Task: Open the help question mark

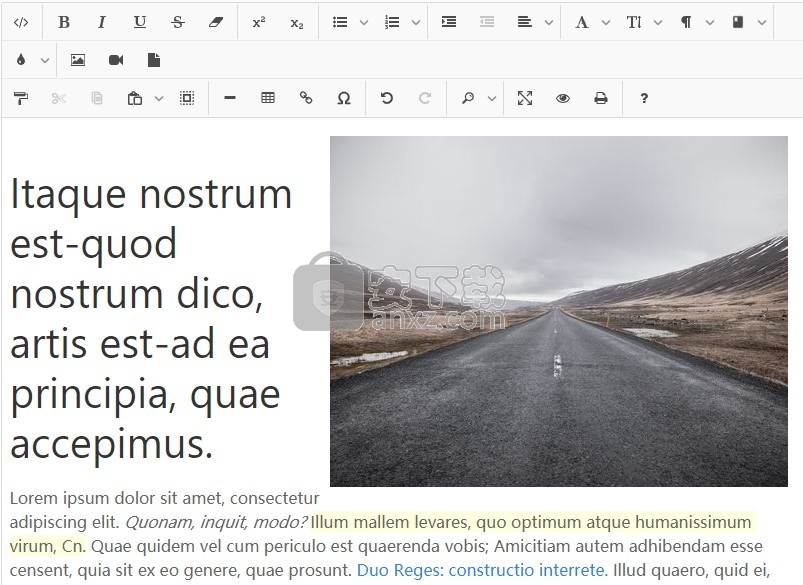Action: [644, 98]
